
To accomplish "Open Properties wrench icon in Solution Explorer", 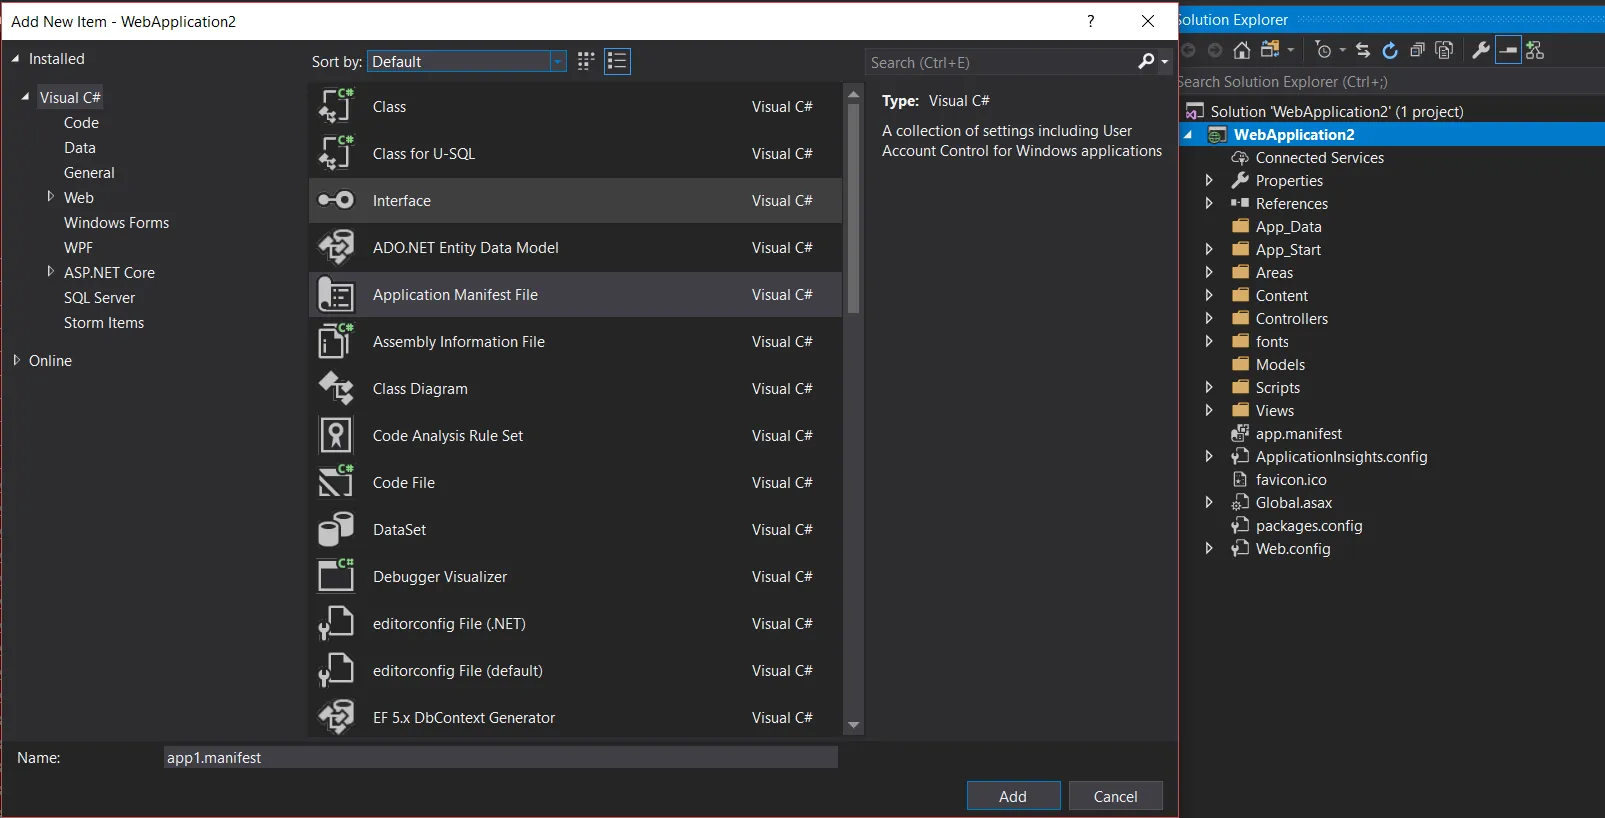I will 1481,50.
